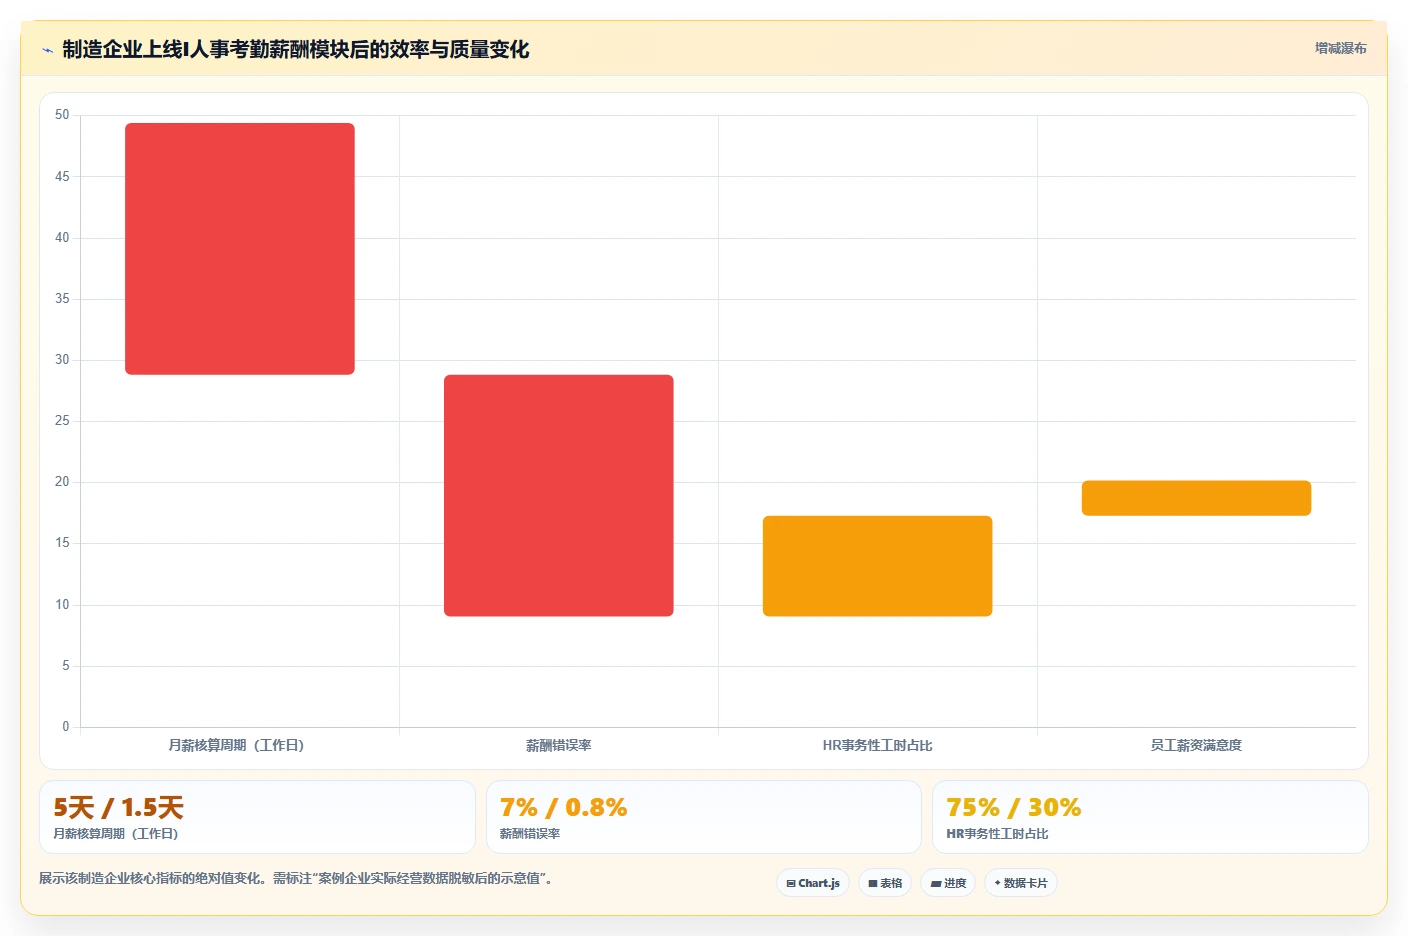Click the 5天 / 1.5天 stat value
The image size is (1408, 936).
[118, 808]
